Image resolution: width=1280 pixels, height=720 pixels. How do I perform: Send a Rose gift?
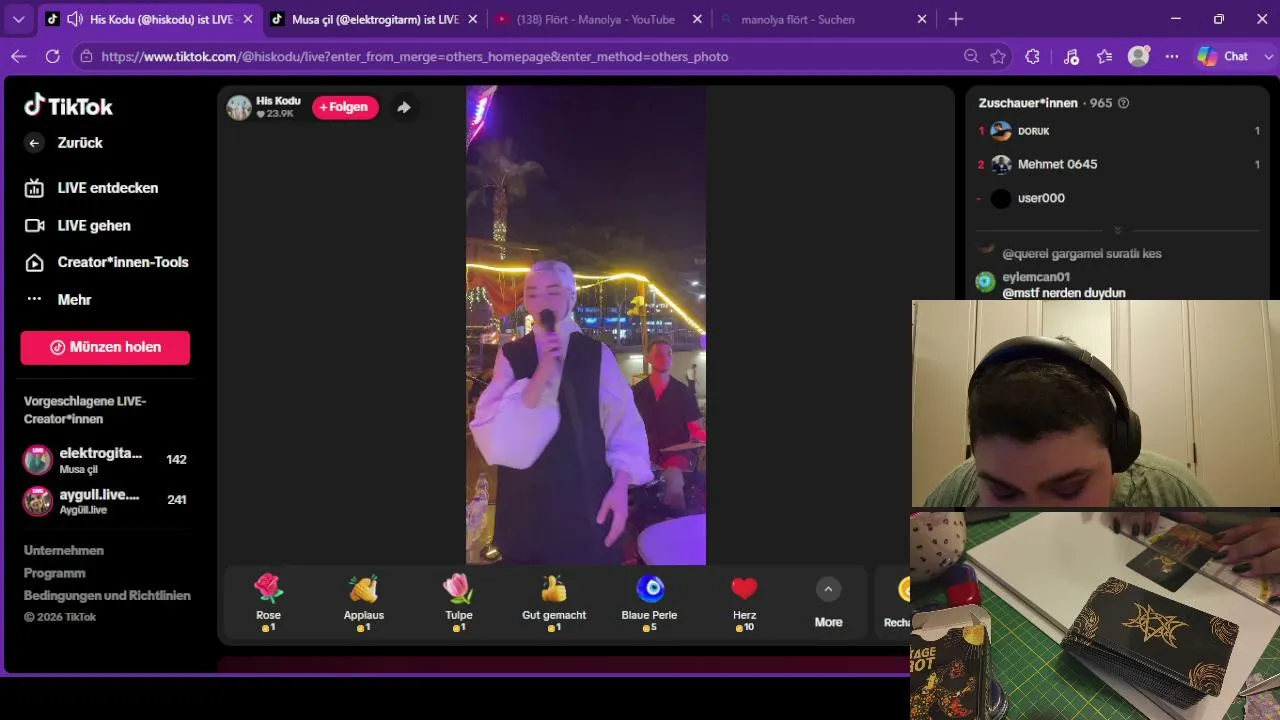click(268, 603)
